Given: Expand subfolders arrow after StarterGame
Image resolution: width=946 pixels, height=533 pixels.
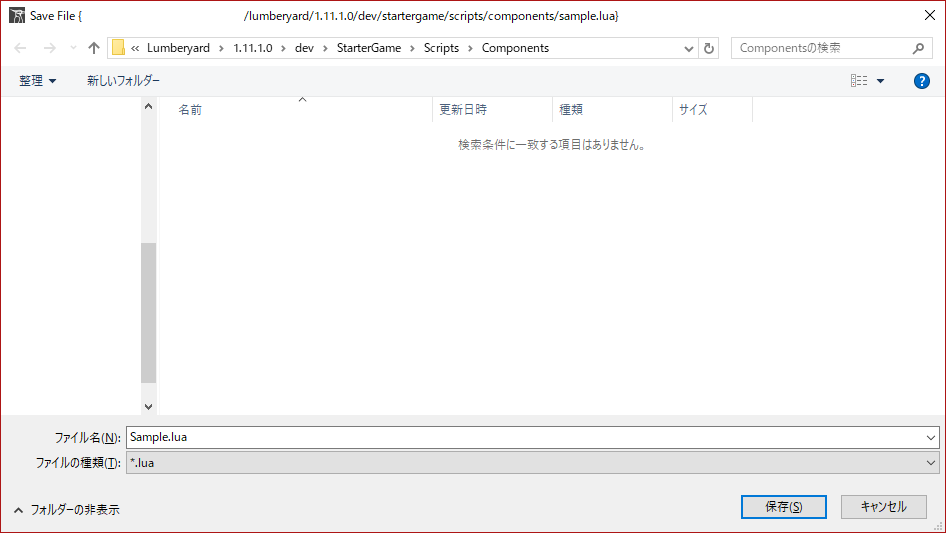Looking at the screenshot, I should pyautogui.click(x=412, y=48).
